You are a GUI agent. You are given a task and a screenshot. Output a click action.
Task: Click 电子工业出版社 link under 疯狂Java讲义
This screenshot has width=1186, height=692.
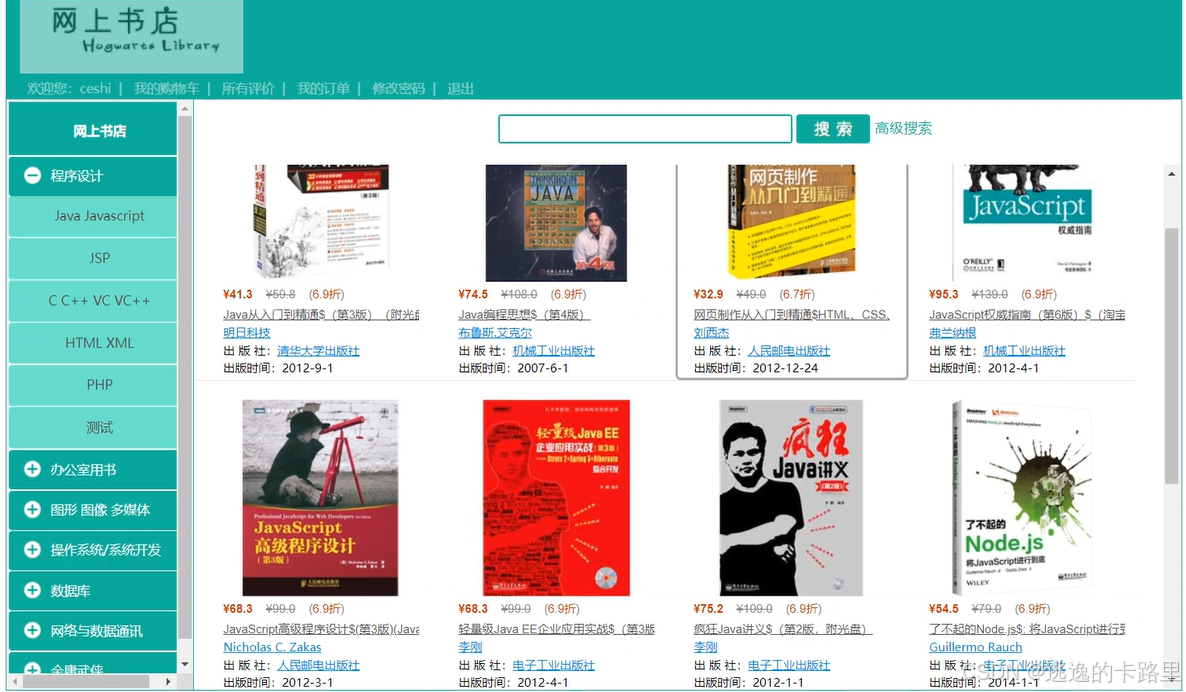pyautogui.click(x=789, y=666)
